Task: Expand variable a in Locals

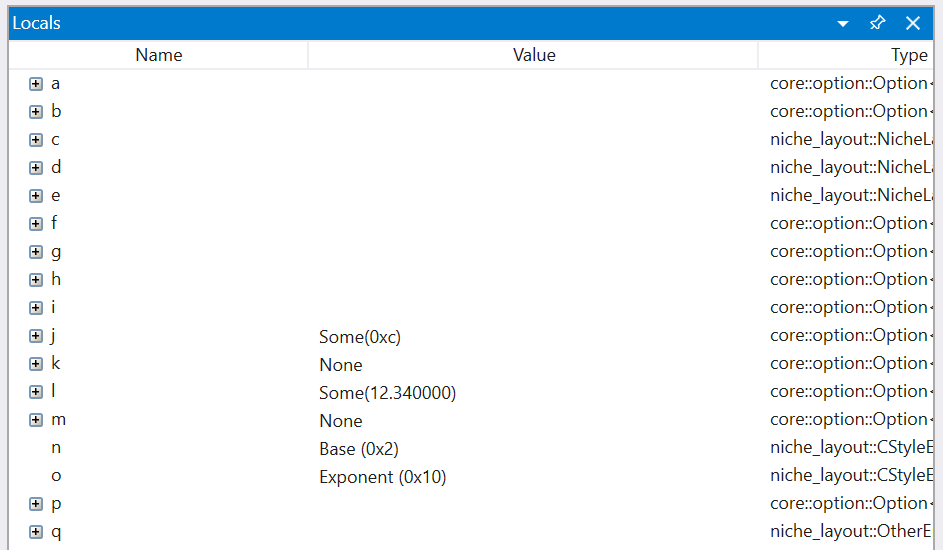Action: click(x=36, y=84)
